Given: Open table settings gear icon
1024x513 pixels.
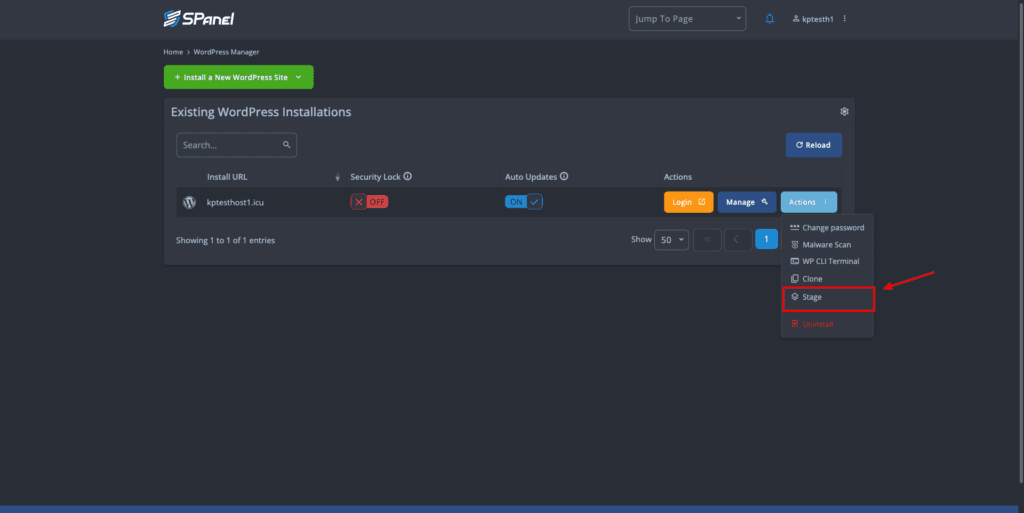Looking at the screenshot, I should click(x=844, y=112).
